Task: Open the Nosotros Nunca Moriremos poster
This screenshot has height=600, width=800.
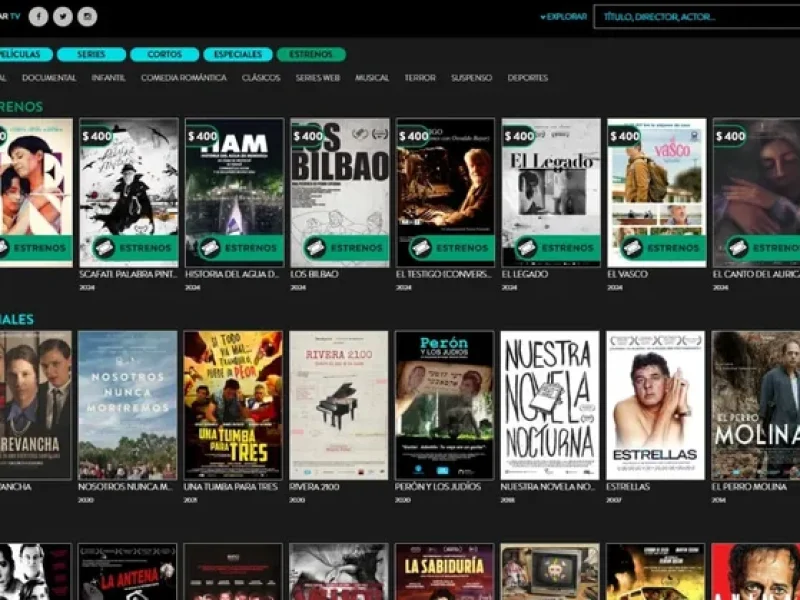Action: click(x=128, y=405)
